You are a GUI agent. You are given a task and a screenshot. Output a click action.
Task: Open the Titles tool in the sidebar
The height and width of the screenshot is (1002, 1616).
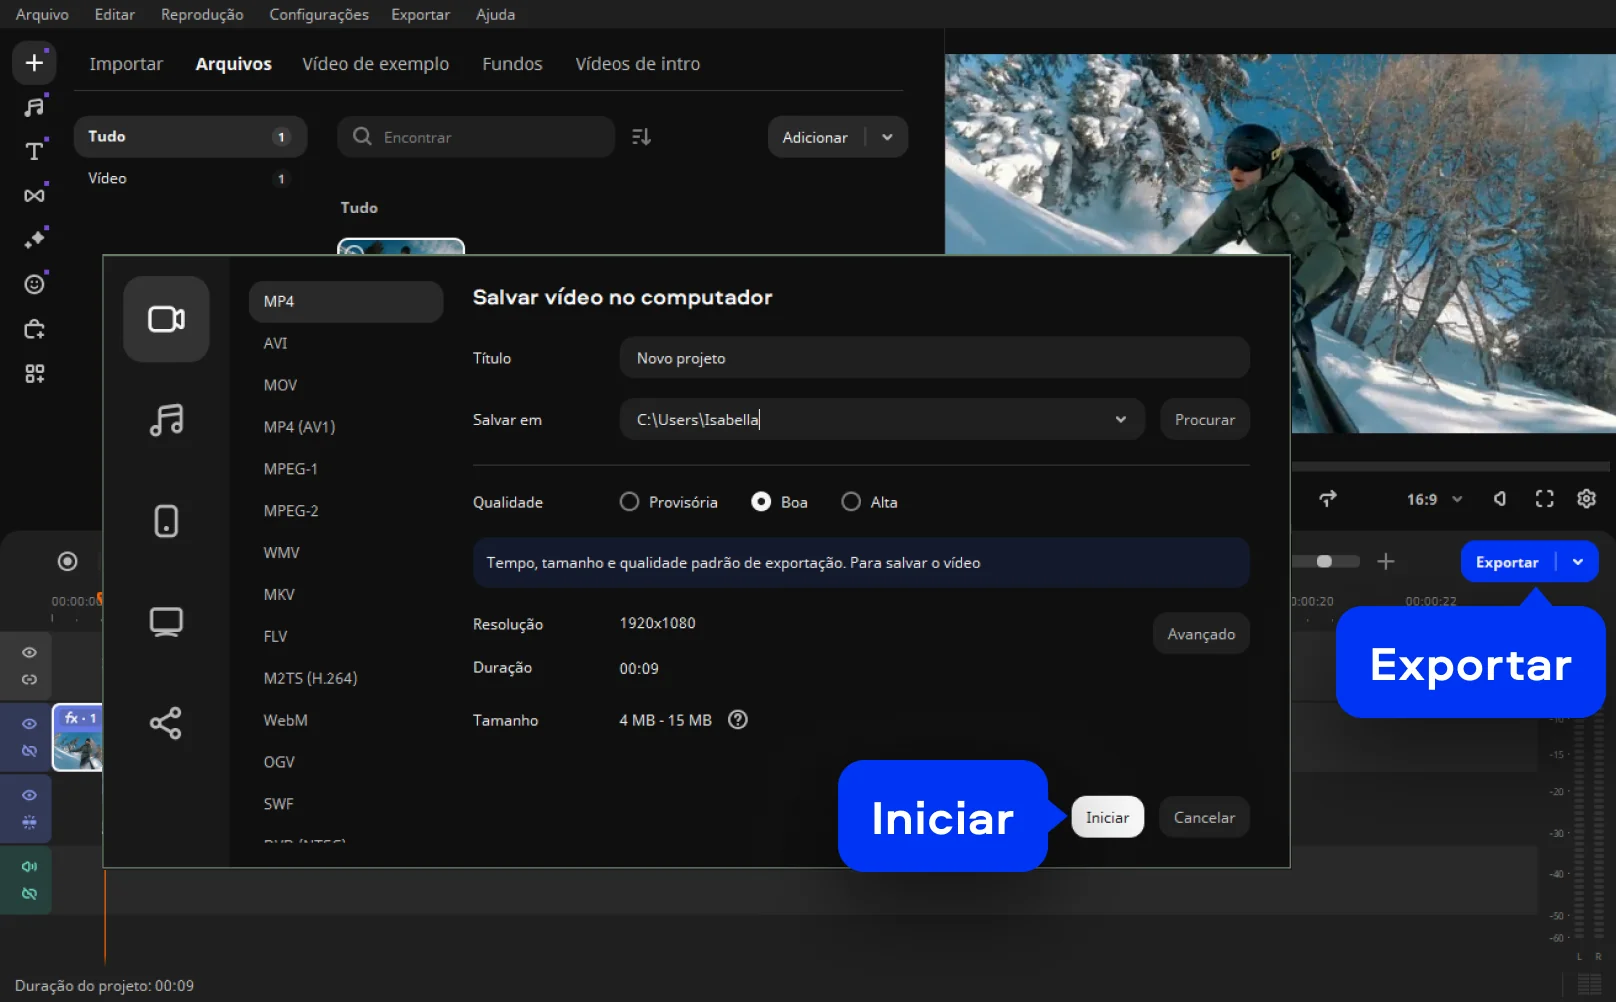click(x=34, y=151)
